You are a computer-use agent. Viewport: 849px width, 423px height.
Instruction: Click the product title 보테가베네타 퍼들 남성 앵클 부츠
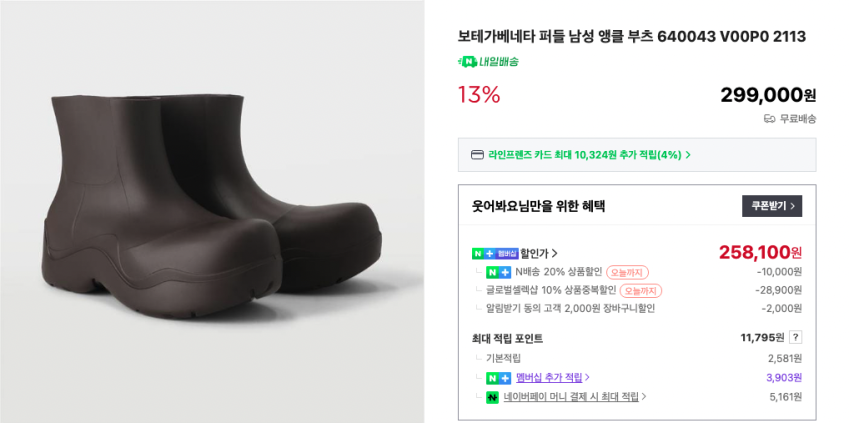coord(631,36)
